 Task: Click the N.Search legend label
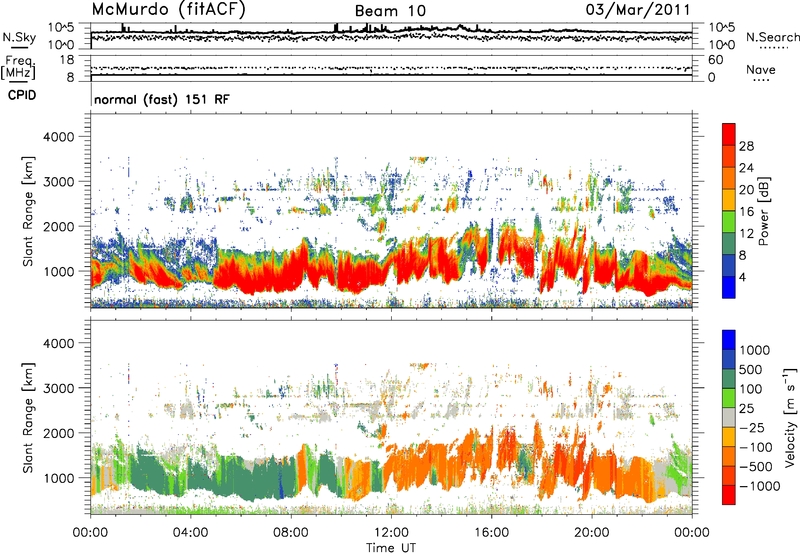click(x=772, y=37)
